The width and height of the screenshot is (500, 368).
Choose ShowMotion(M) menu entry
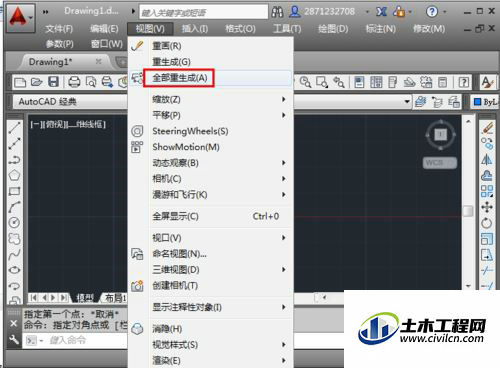coord(211,147)
